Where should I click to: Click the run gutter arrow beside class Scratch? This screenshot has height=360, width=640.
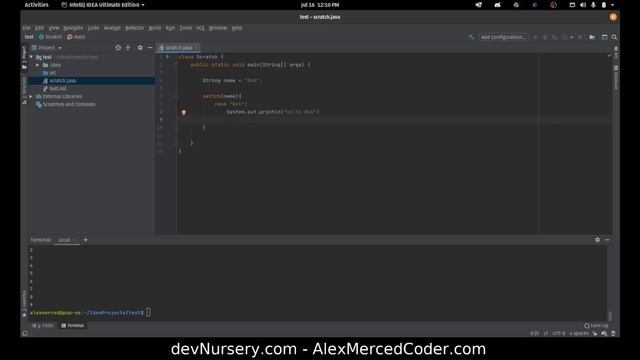[167, 57]
